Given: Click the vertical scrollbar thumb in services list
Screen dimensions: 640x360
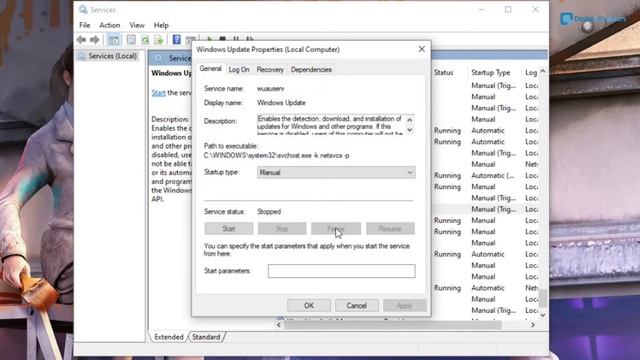Looking at the screenshot, I should (x=543, y=298).
